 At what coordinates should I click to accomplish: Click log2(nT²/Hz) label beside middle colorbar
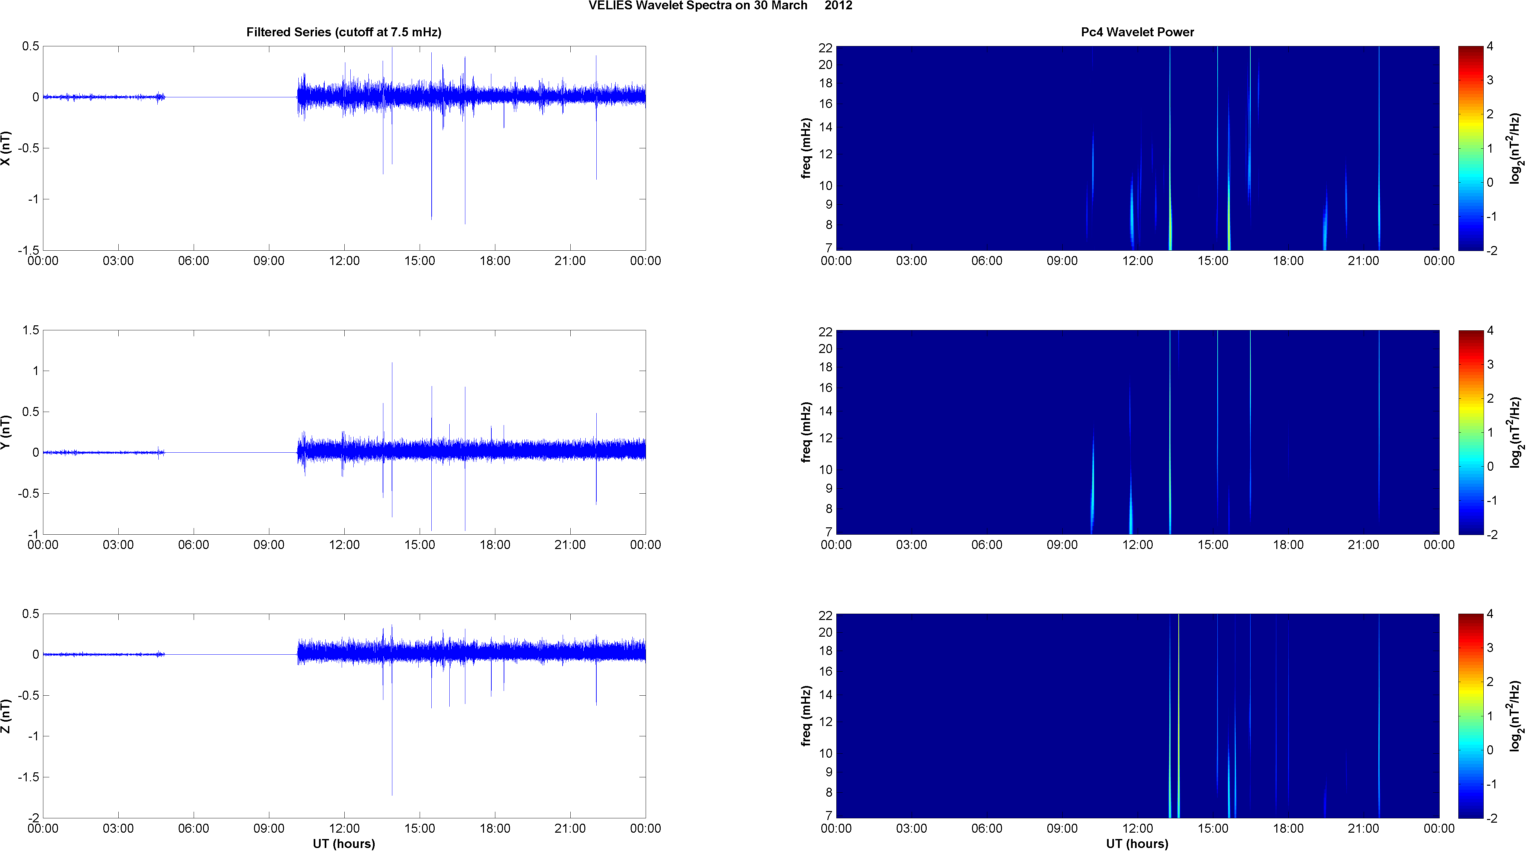(1515, 432)
